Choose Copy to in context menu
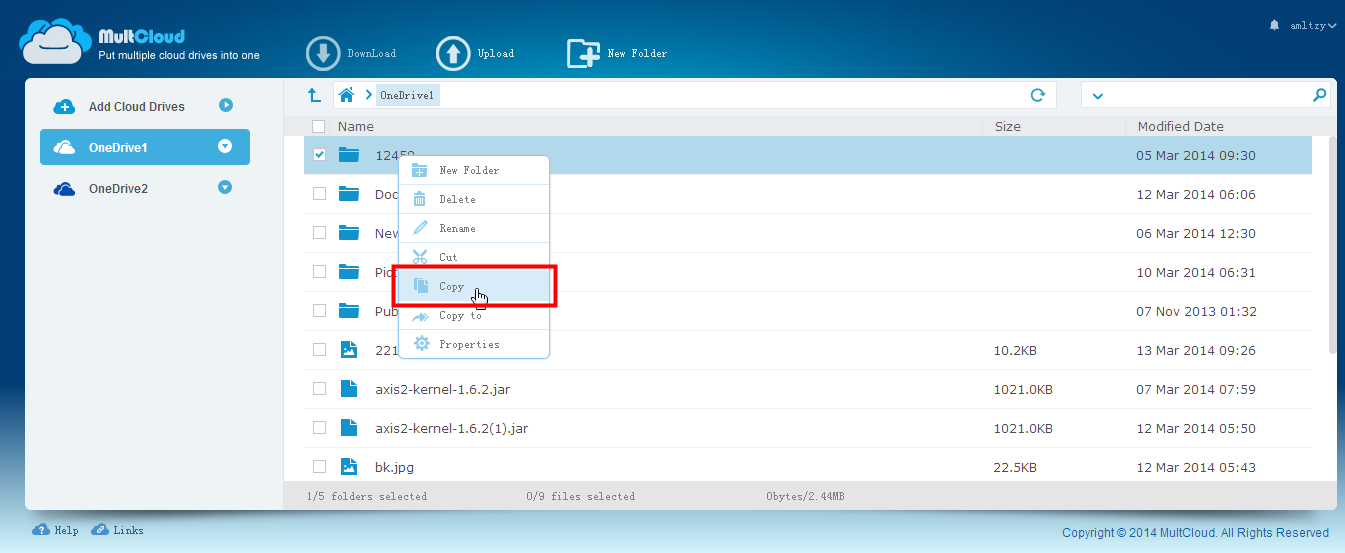This screenshot has height=553, width=1345. (x=474, y=315)
